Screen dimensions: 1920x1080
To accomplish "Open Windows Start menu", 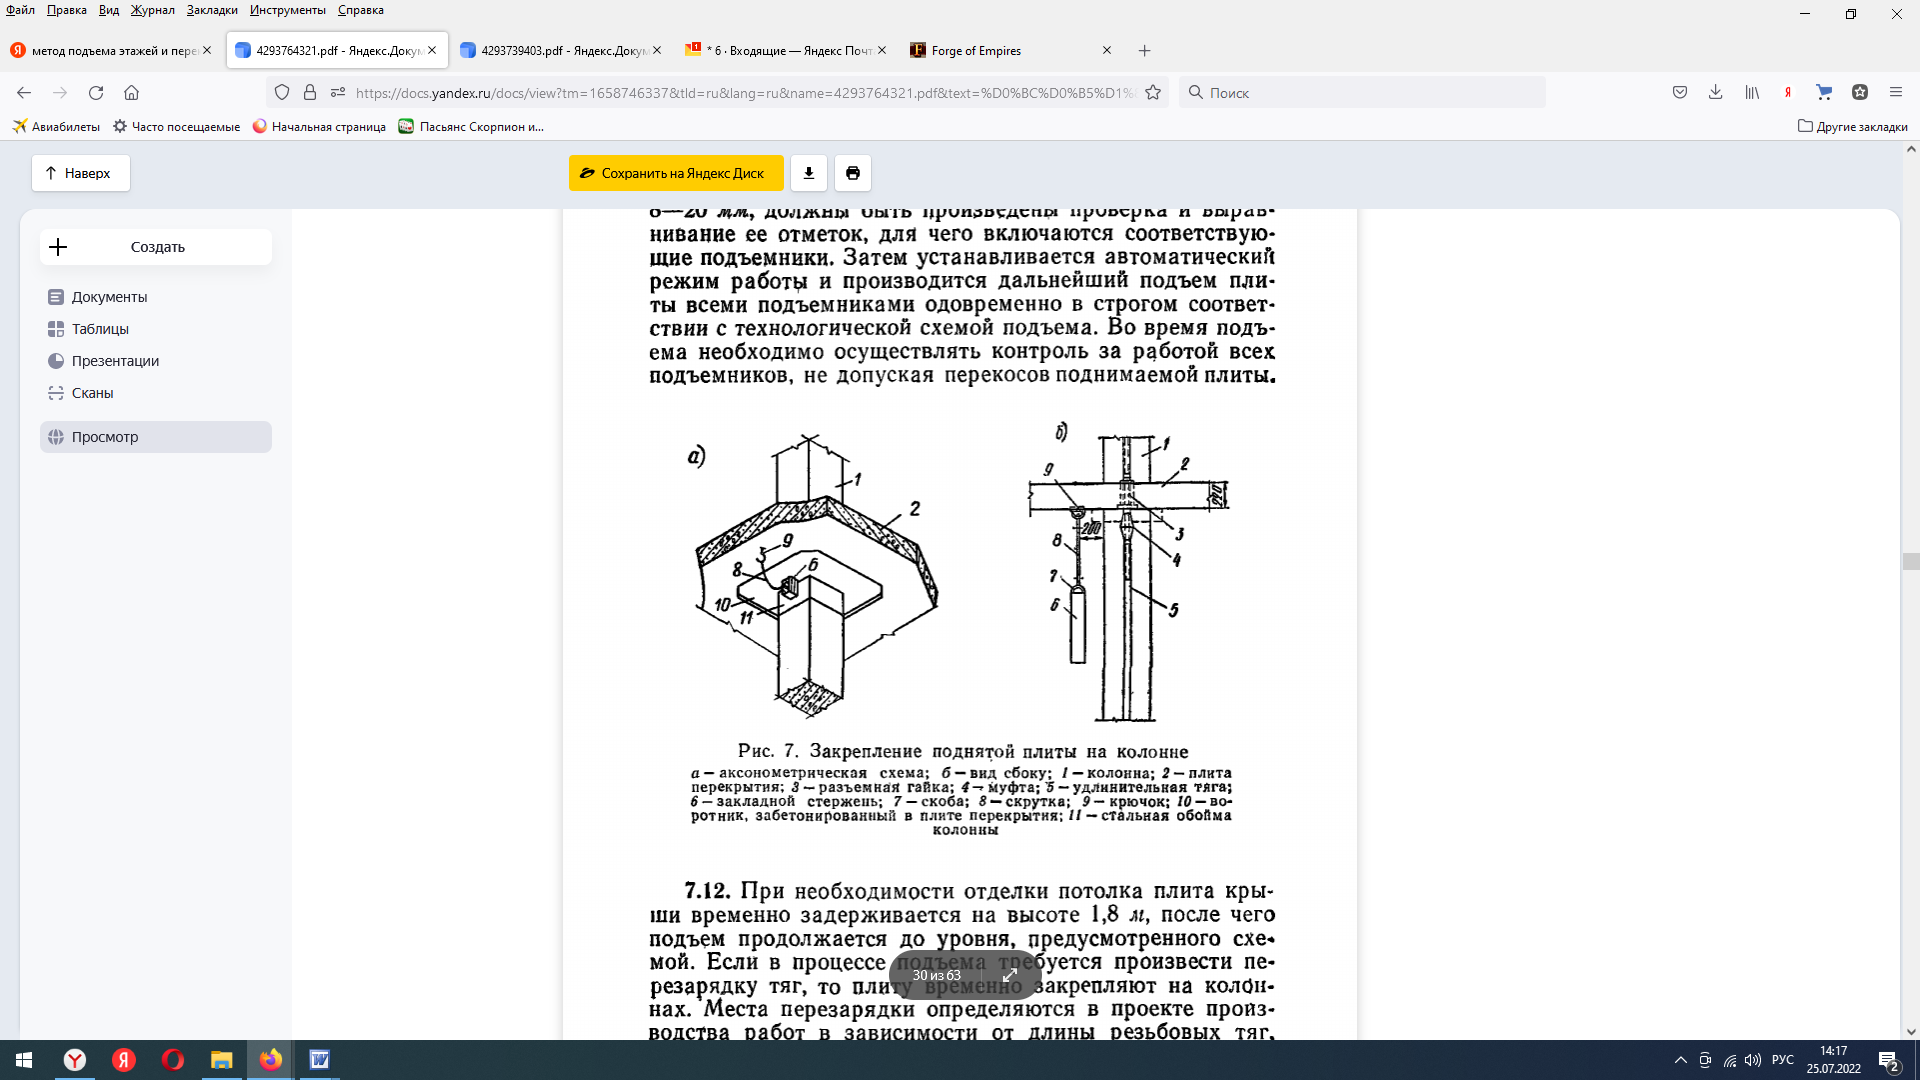I will (24, 1060).
